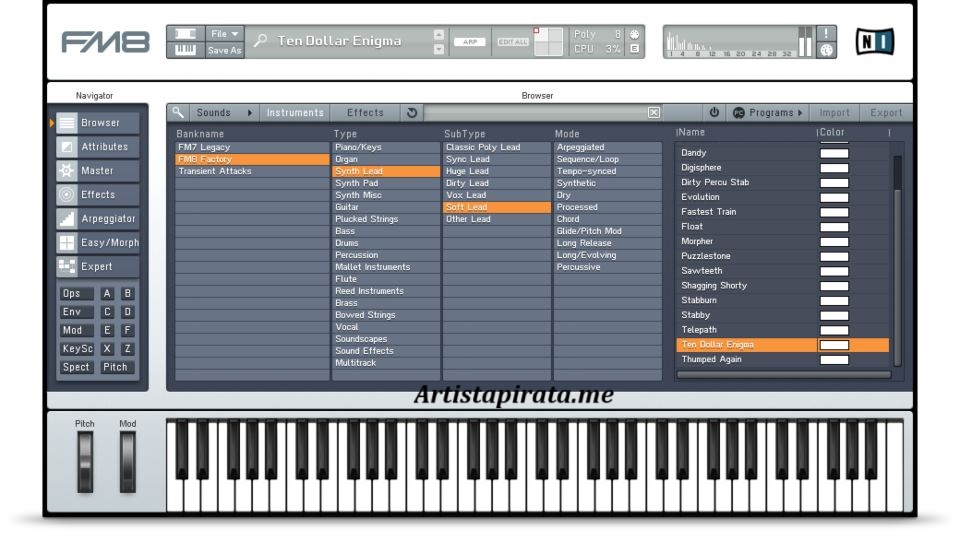Click the Native Instruments logo
The width and height of the screenshot is (960, 553).
pos(874,42)
